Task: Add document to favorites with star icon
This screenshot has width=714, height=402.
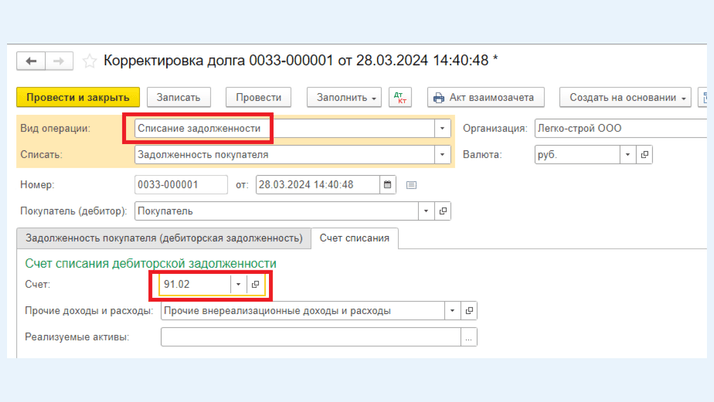Action: click(x=90, y=61)
